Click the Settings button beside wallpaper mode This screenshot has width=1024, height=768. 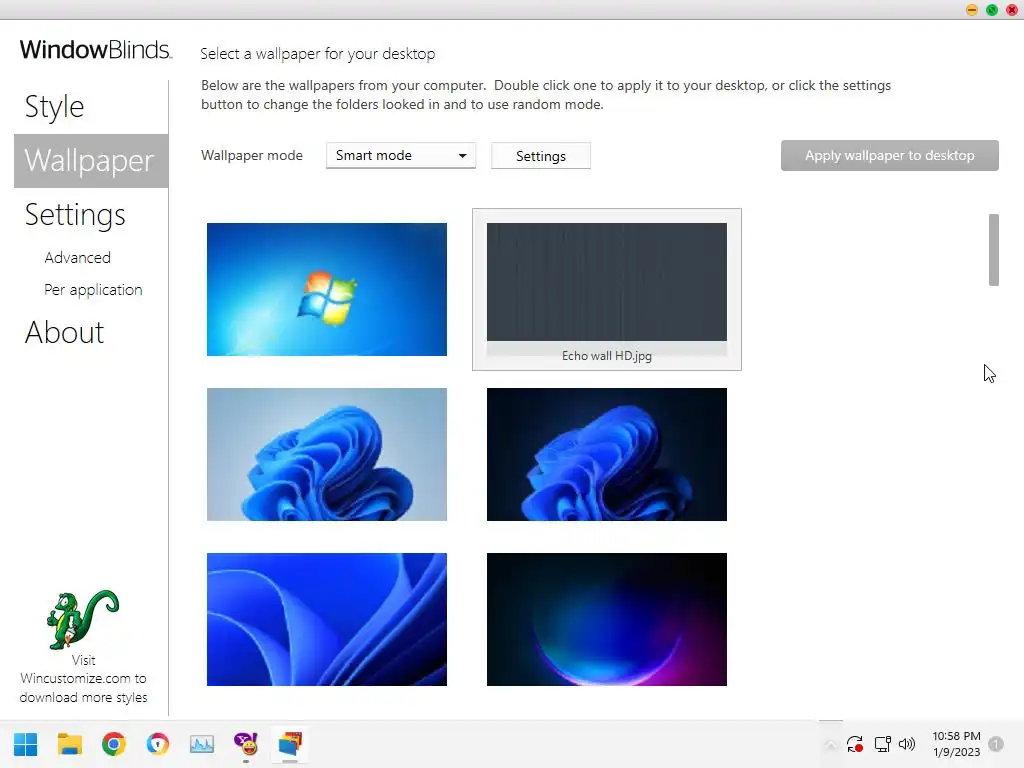click(541, 156)
